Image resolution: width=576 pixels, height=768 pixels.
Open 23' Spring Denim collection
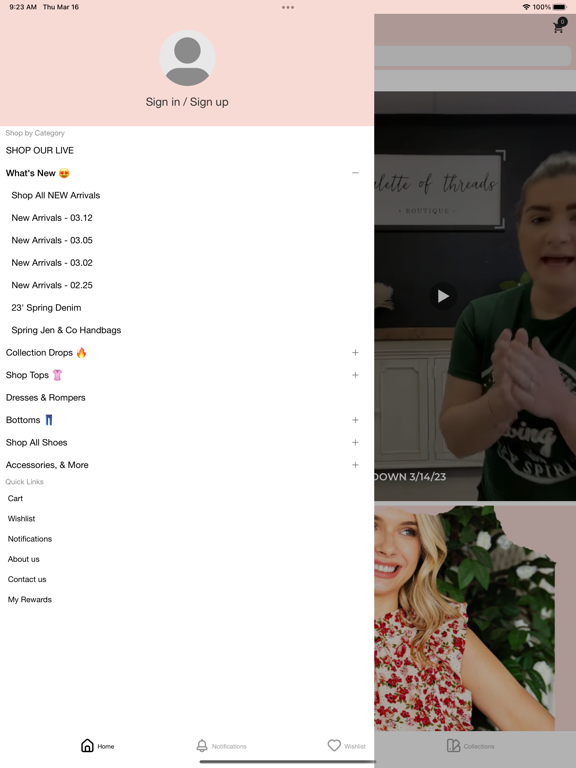pos(47,308)
